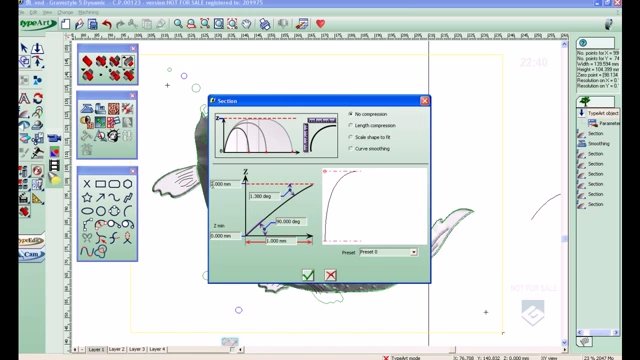Cancel the Section dialog with the red X
Screen dimensions: 640x360
(x=331, y=275)
